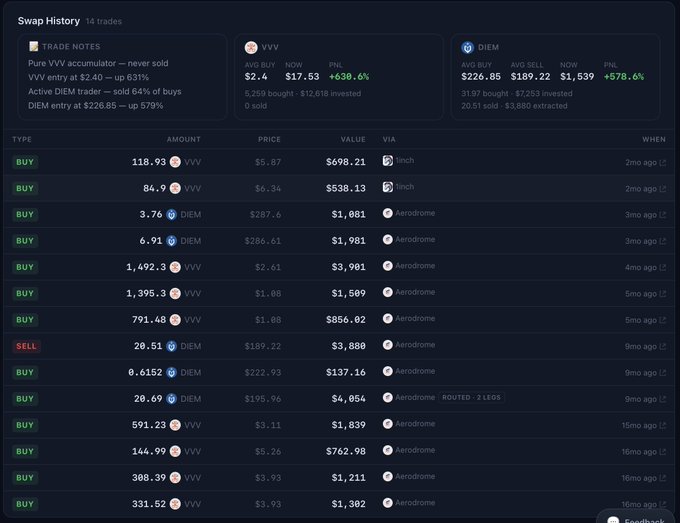The height and width of the screenshot is (523, 680).
Task: Sort by the WHEN column header
Action: [654, 139]
